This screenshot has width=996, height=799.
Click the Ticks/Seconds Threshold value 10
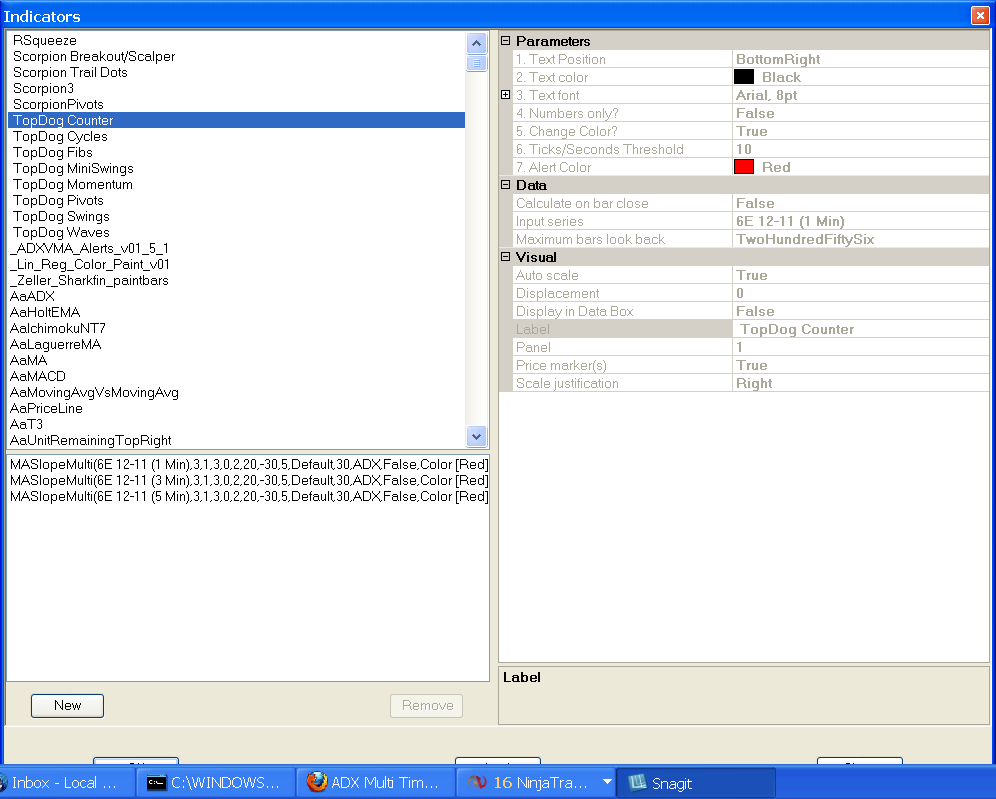tap(861, 149)
